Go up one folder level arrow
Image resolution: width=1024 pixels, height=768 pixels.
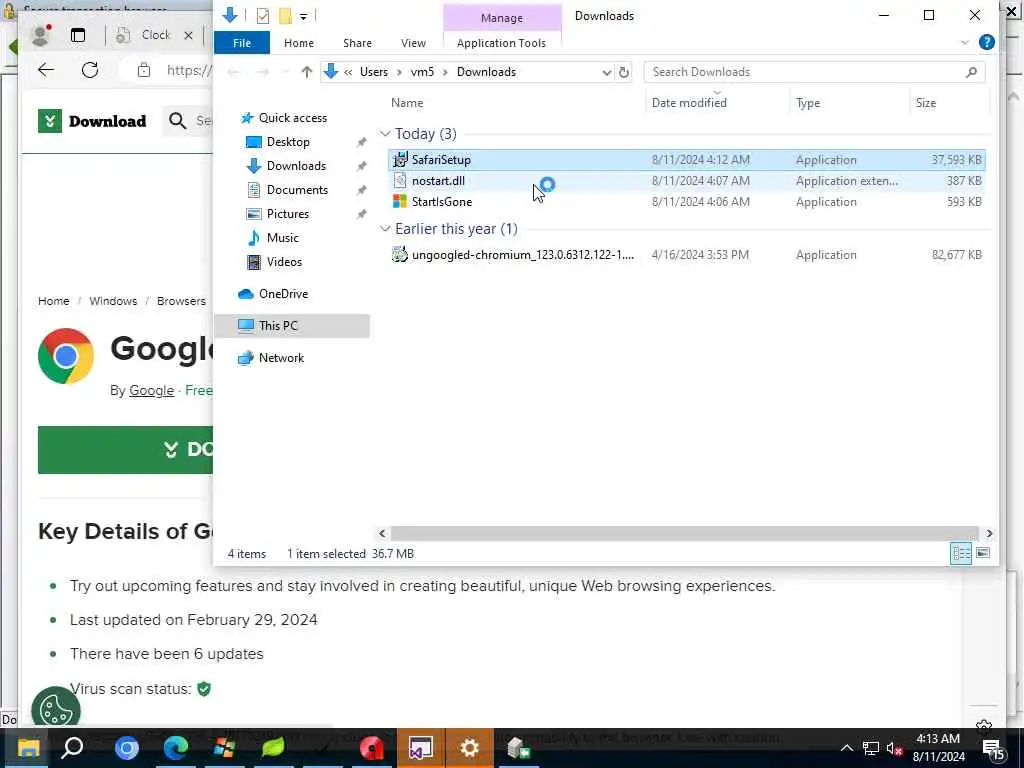click(x=306, y=72)
